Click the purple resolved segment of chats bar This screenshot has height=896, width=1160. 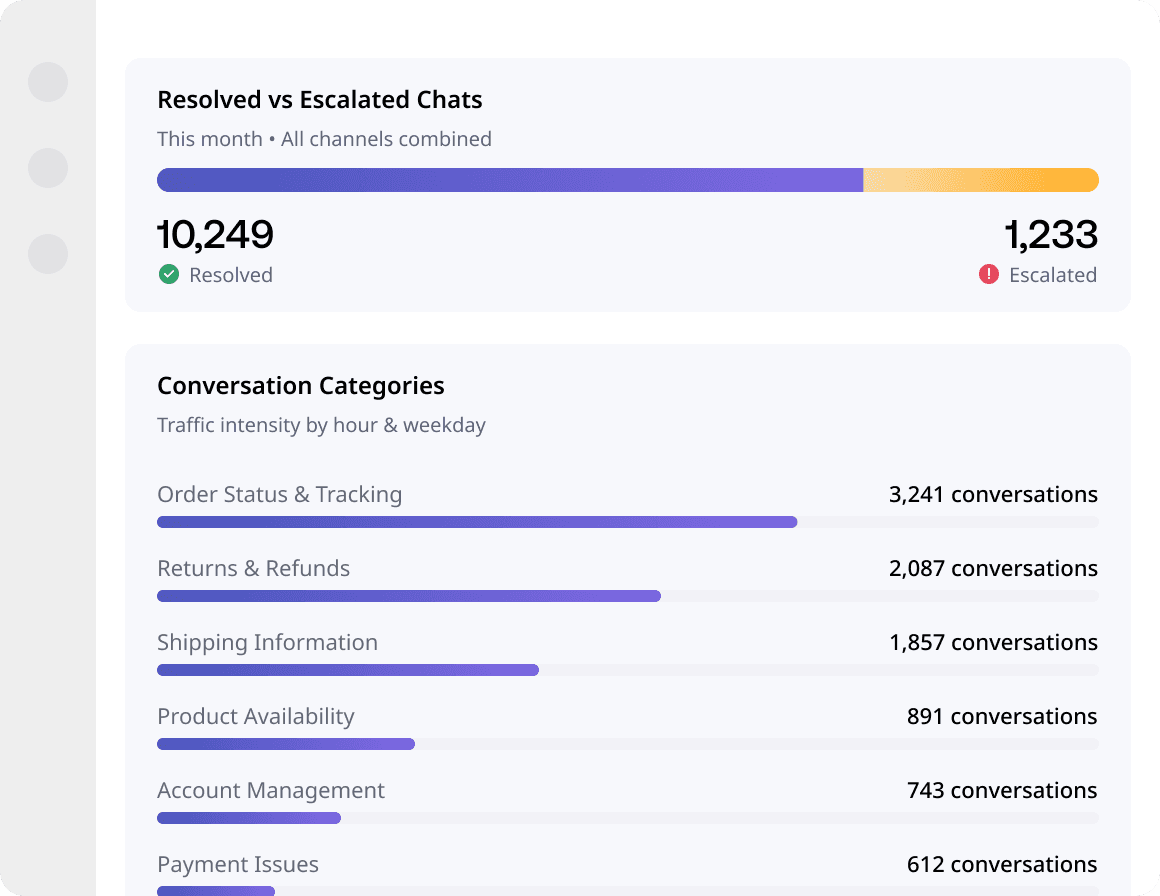[x=510, y=180]
